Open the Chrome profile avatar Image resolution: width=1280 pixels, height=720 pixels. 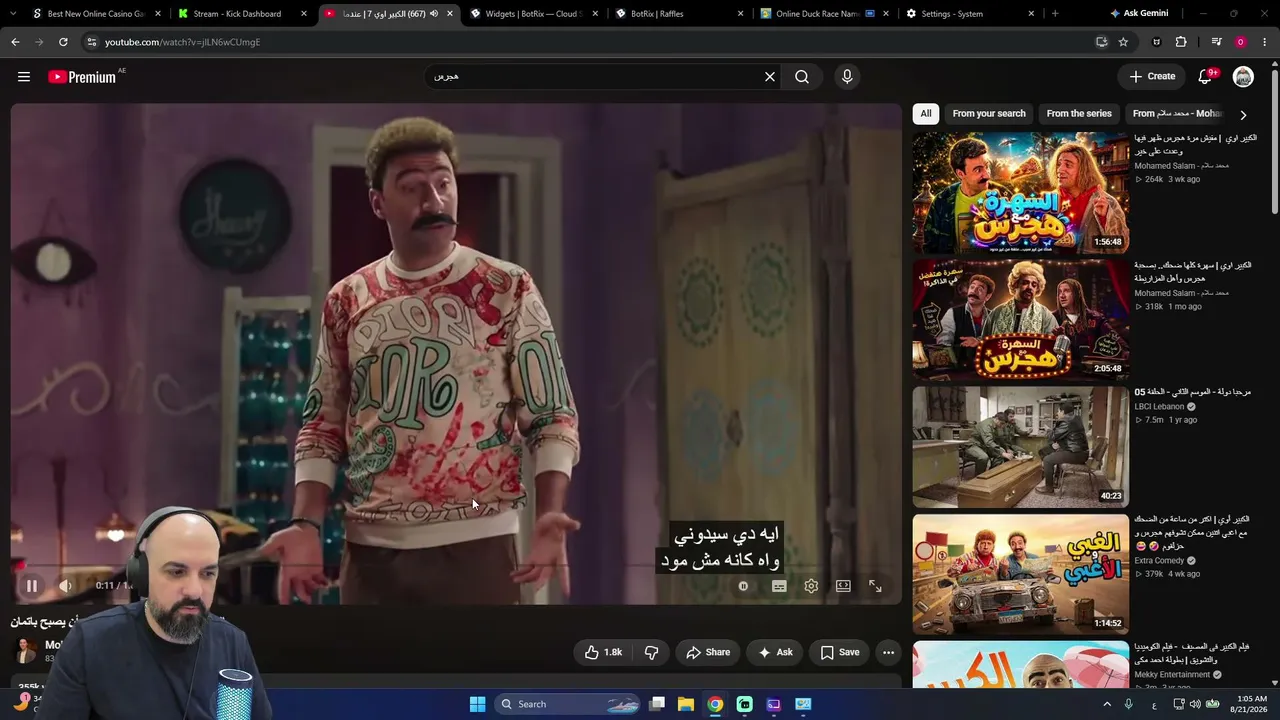click(1241, 42)
